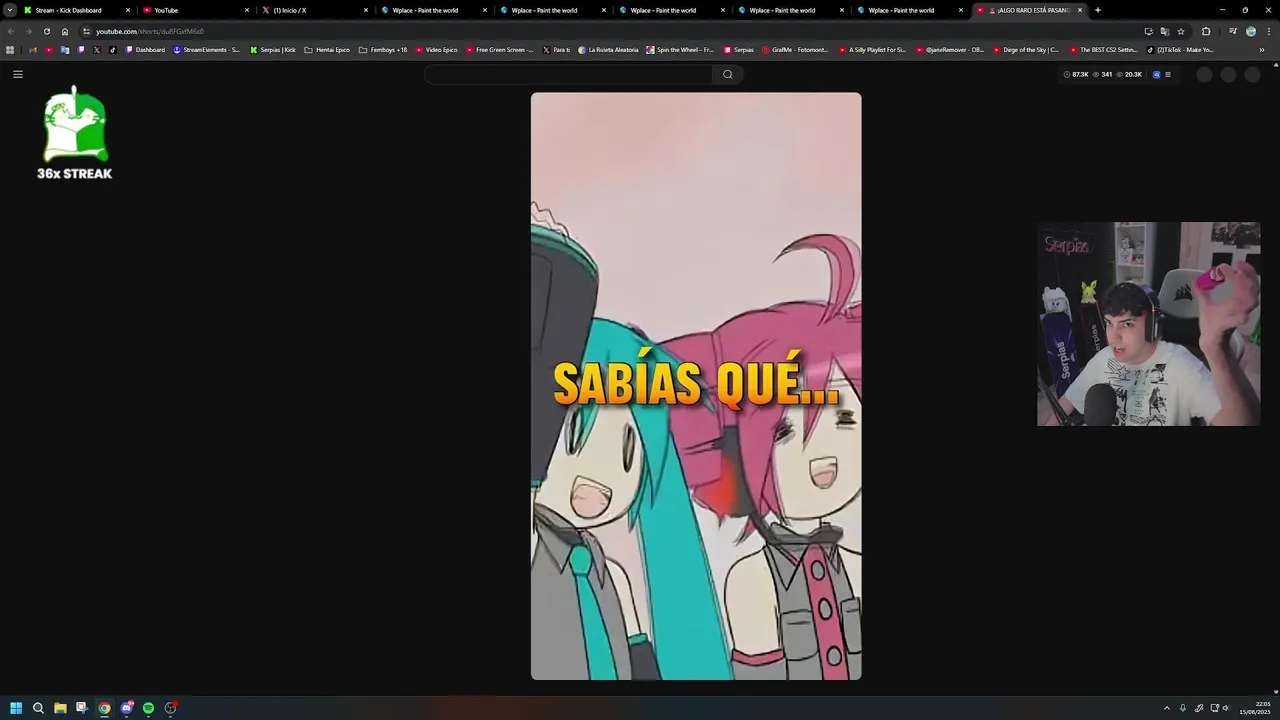Switch to the (1) Inicio / X tab
The image size is (1280, 720).
point(314,10)
